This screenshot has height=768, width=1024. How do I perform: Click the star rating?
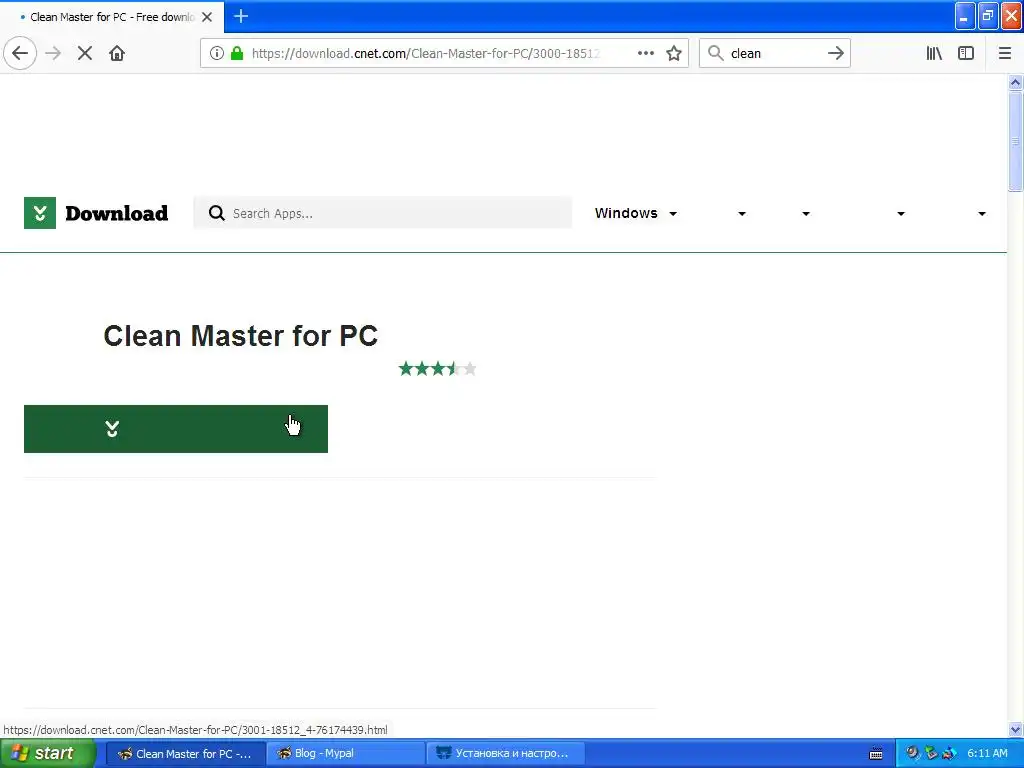point(438,369)
